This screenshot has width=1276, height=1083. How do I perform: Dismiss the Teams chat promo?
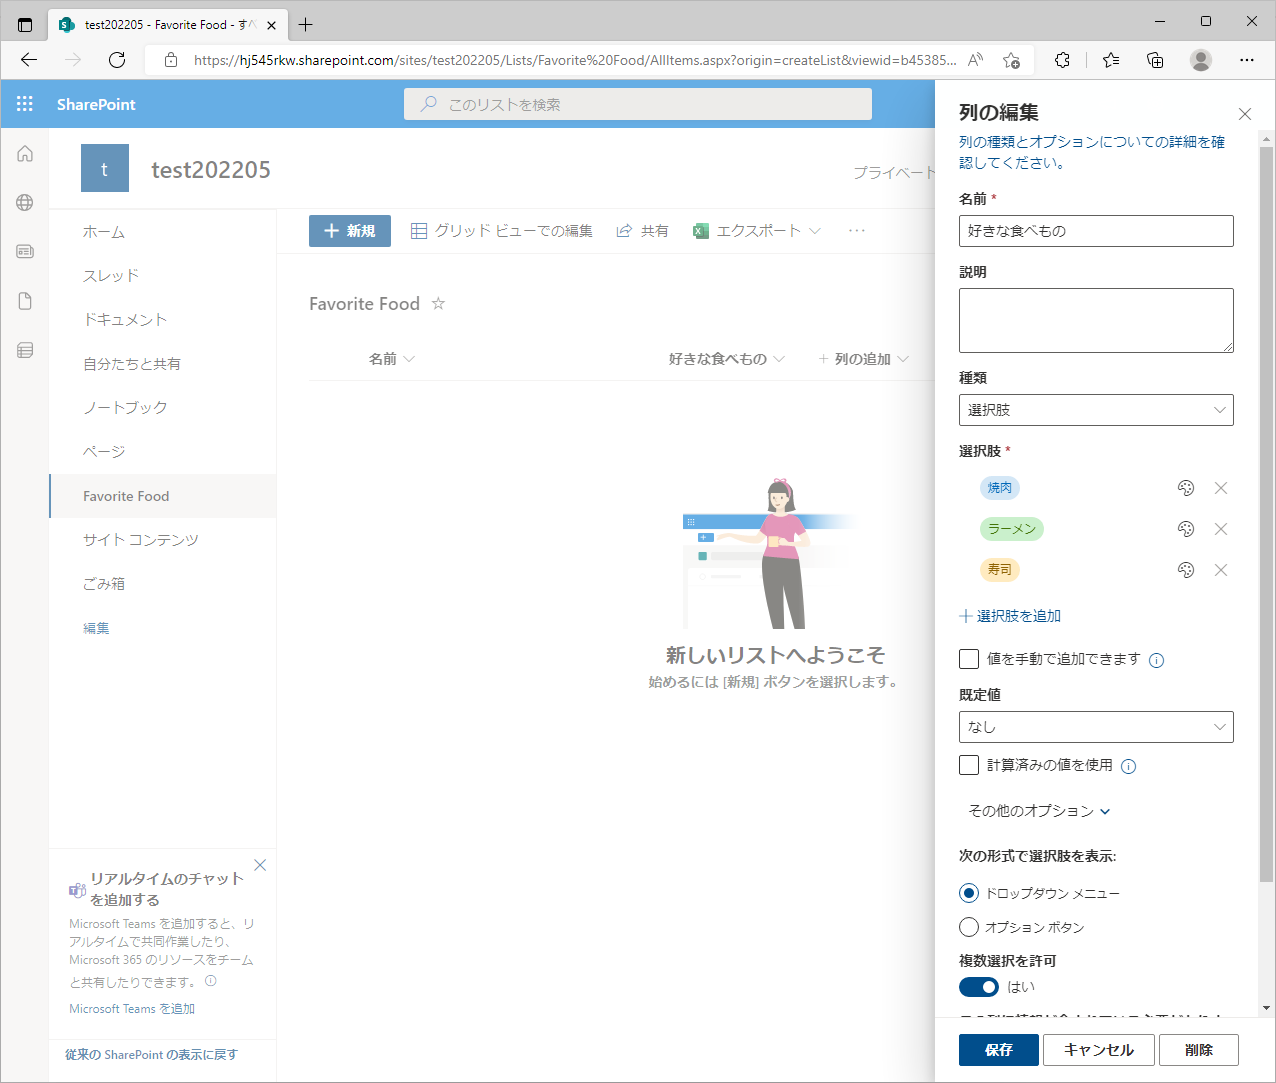pyautogui.click(x=260, y=865)
